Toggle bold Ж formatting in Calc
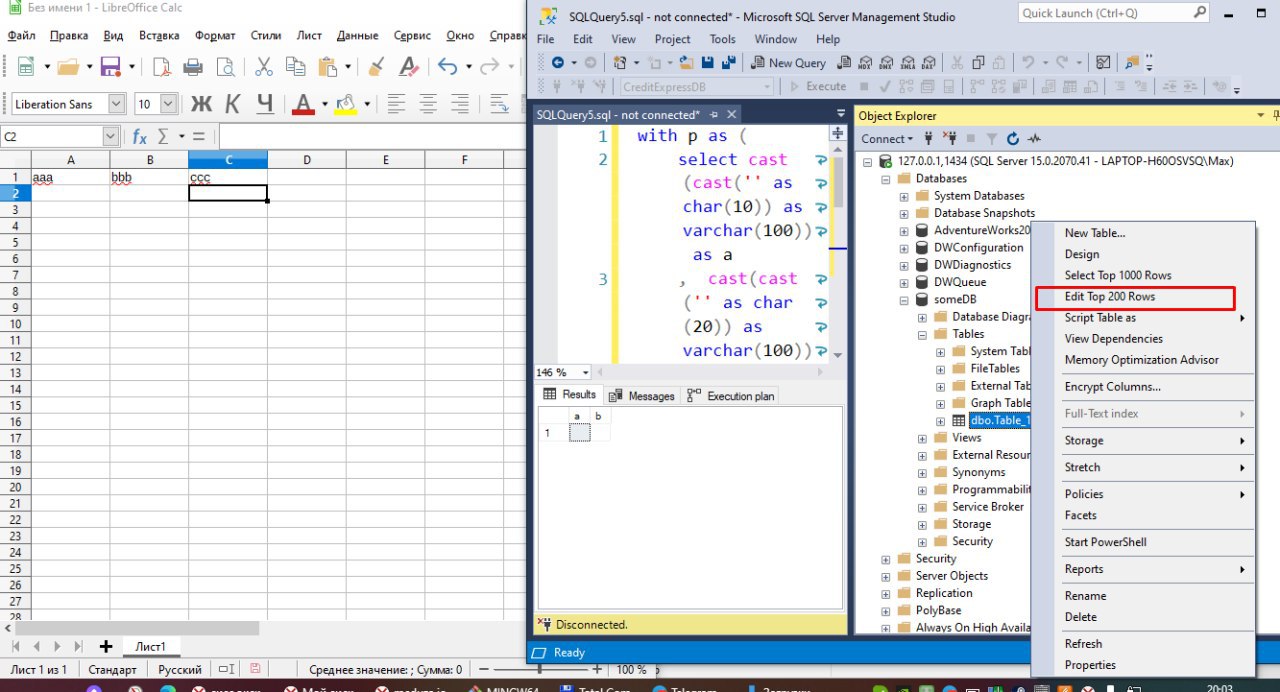The height and width of the screenshot is (692, 1280). pos(201,104)
